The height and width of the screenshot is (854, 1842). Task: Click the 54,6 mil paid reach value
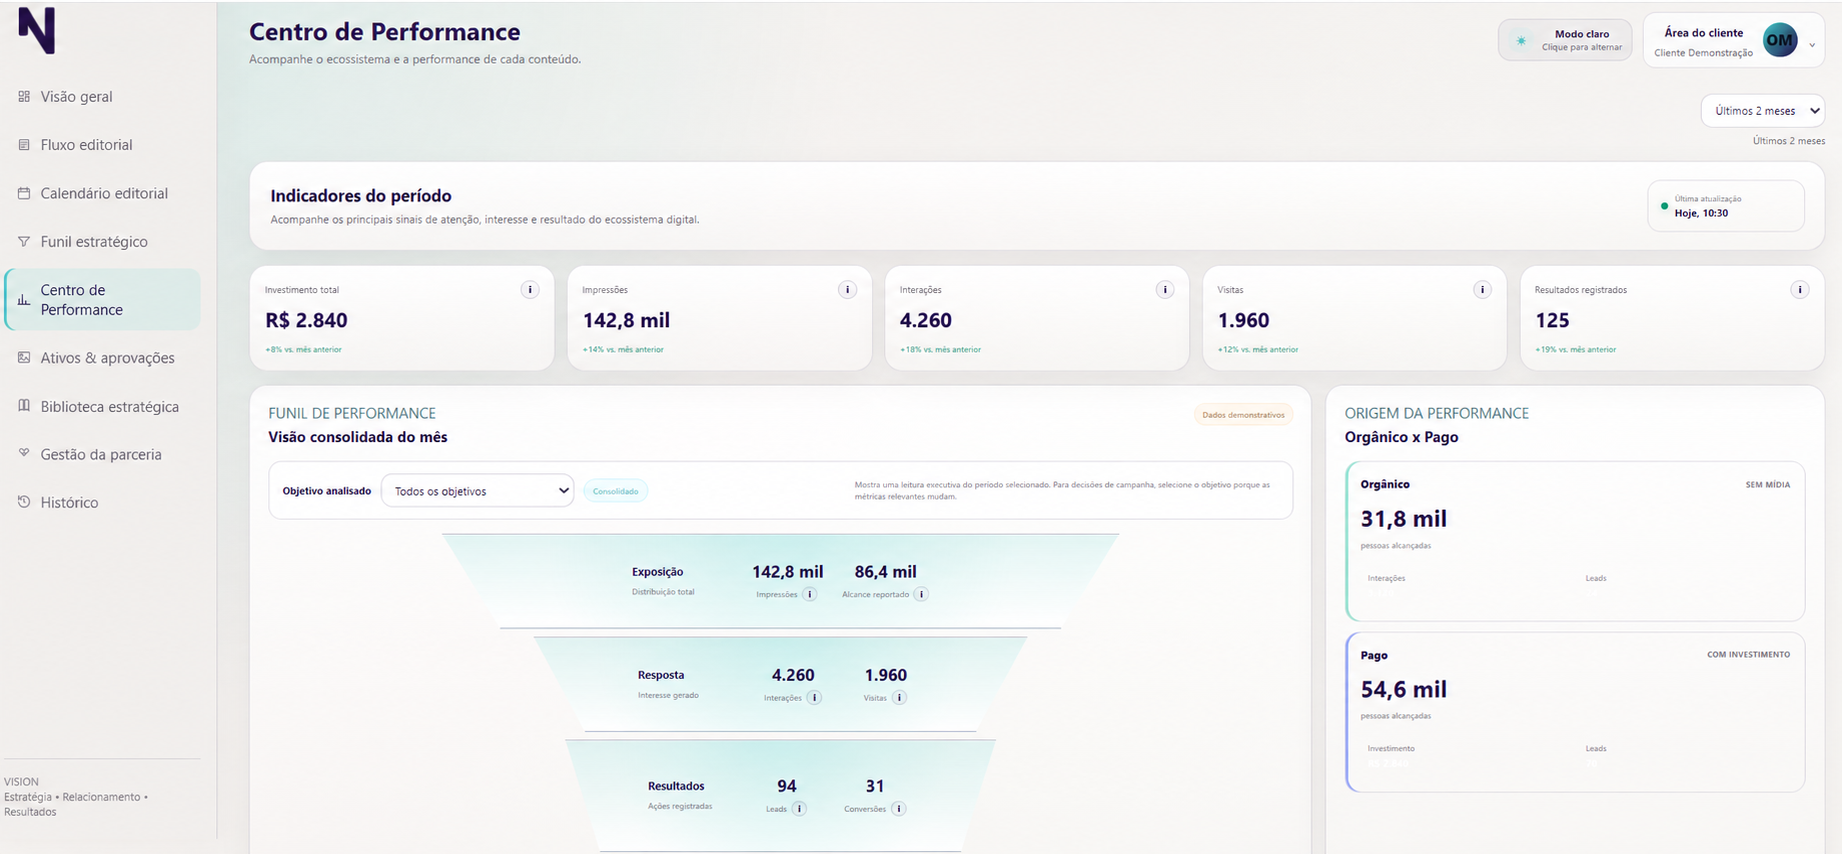1403,690
